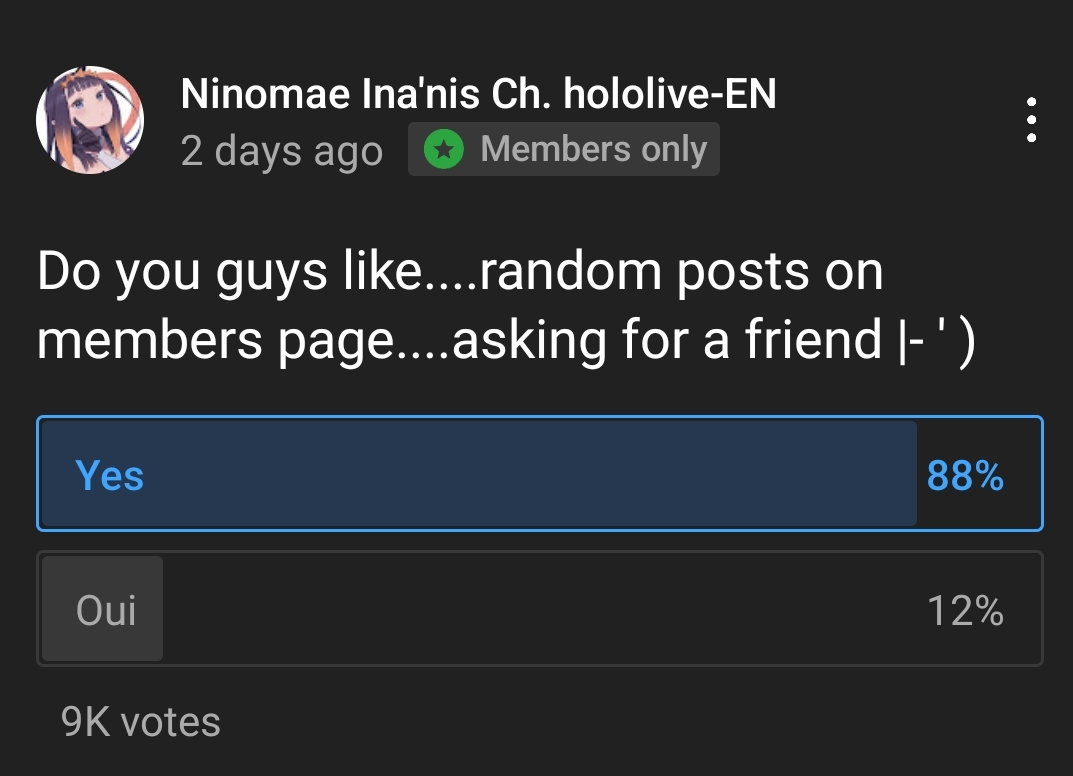Select the Yes poll option
The image size is (1073, 776).
point(539,474)
